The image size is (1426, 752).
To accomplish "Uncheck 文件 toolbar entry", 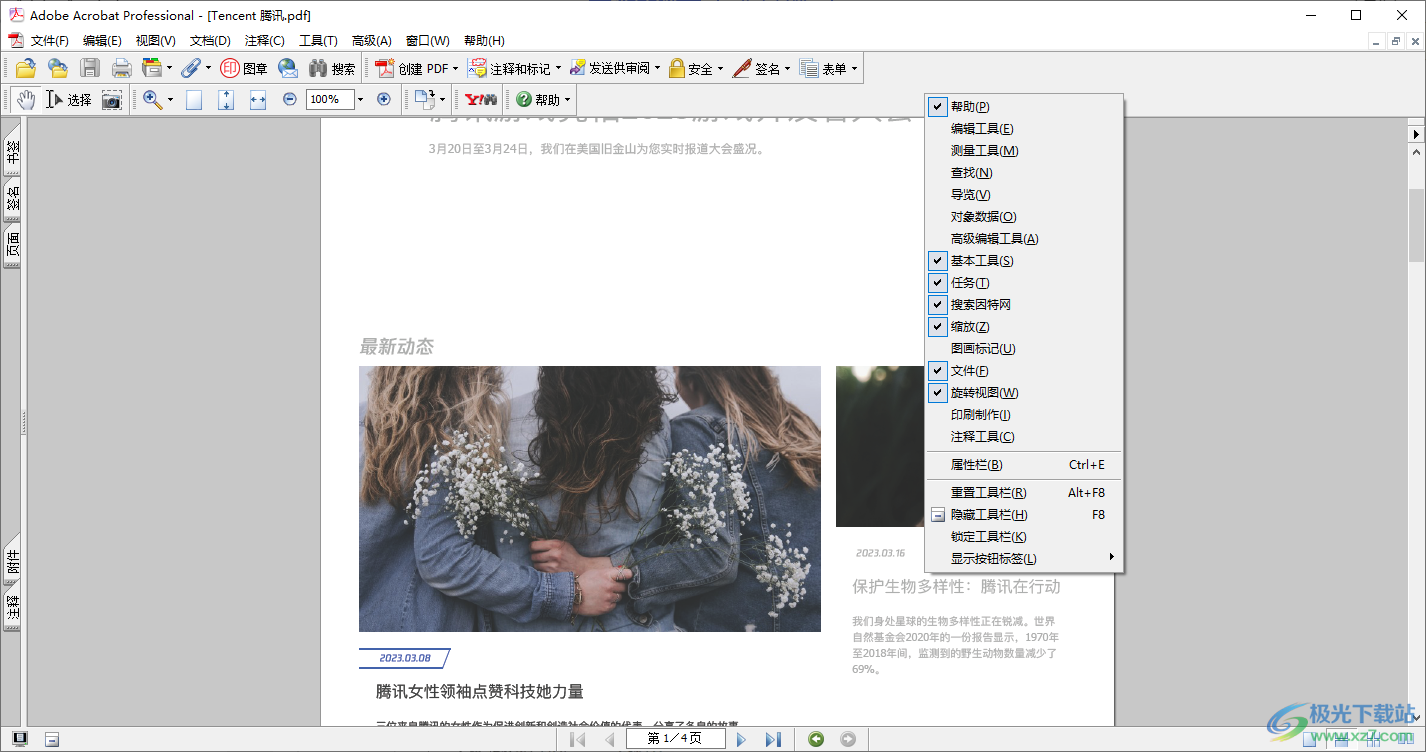I will pyautogui.click(x=1024, y=371).
